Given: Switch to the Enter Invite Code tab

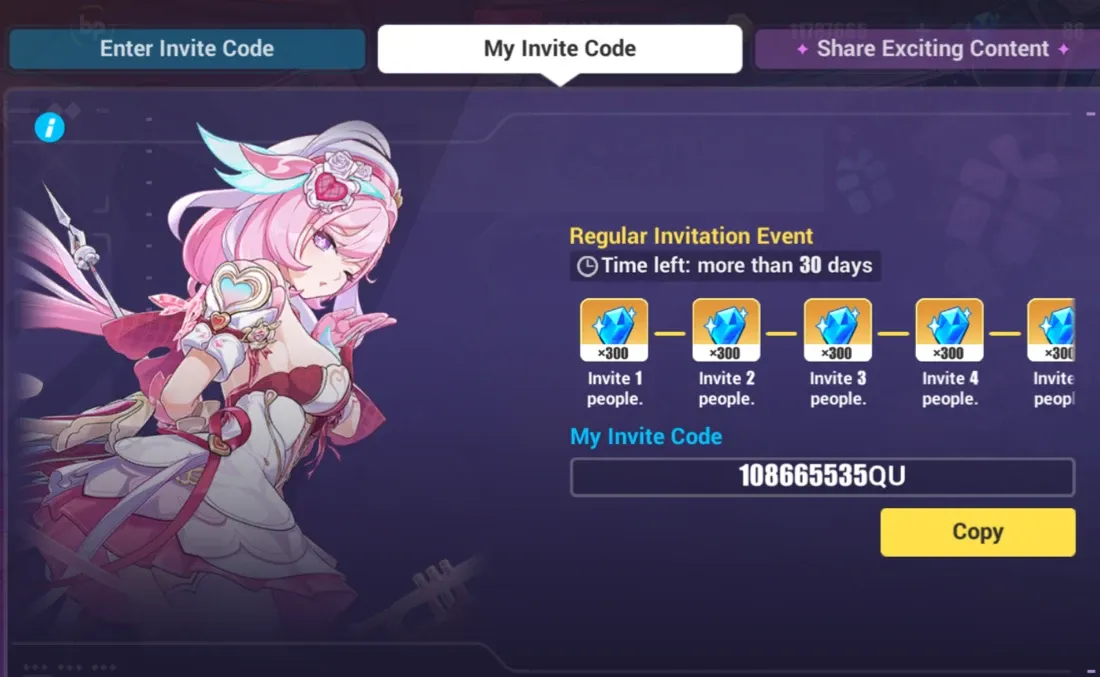Looking at the screenshot, I should [x=187, y=48].
